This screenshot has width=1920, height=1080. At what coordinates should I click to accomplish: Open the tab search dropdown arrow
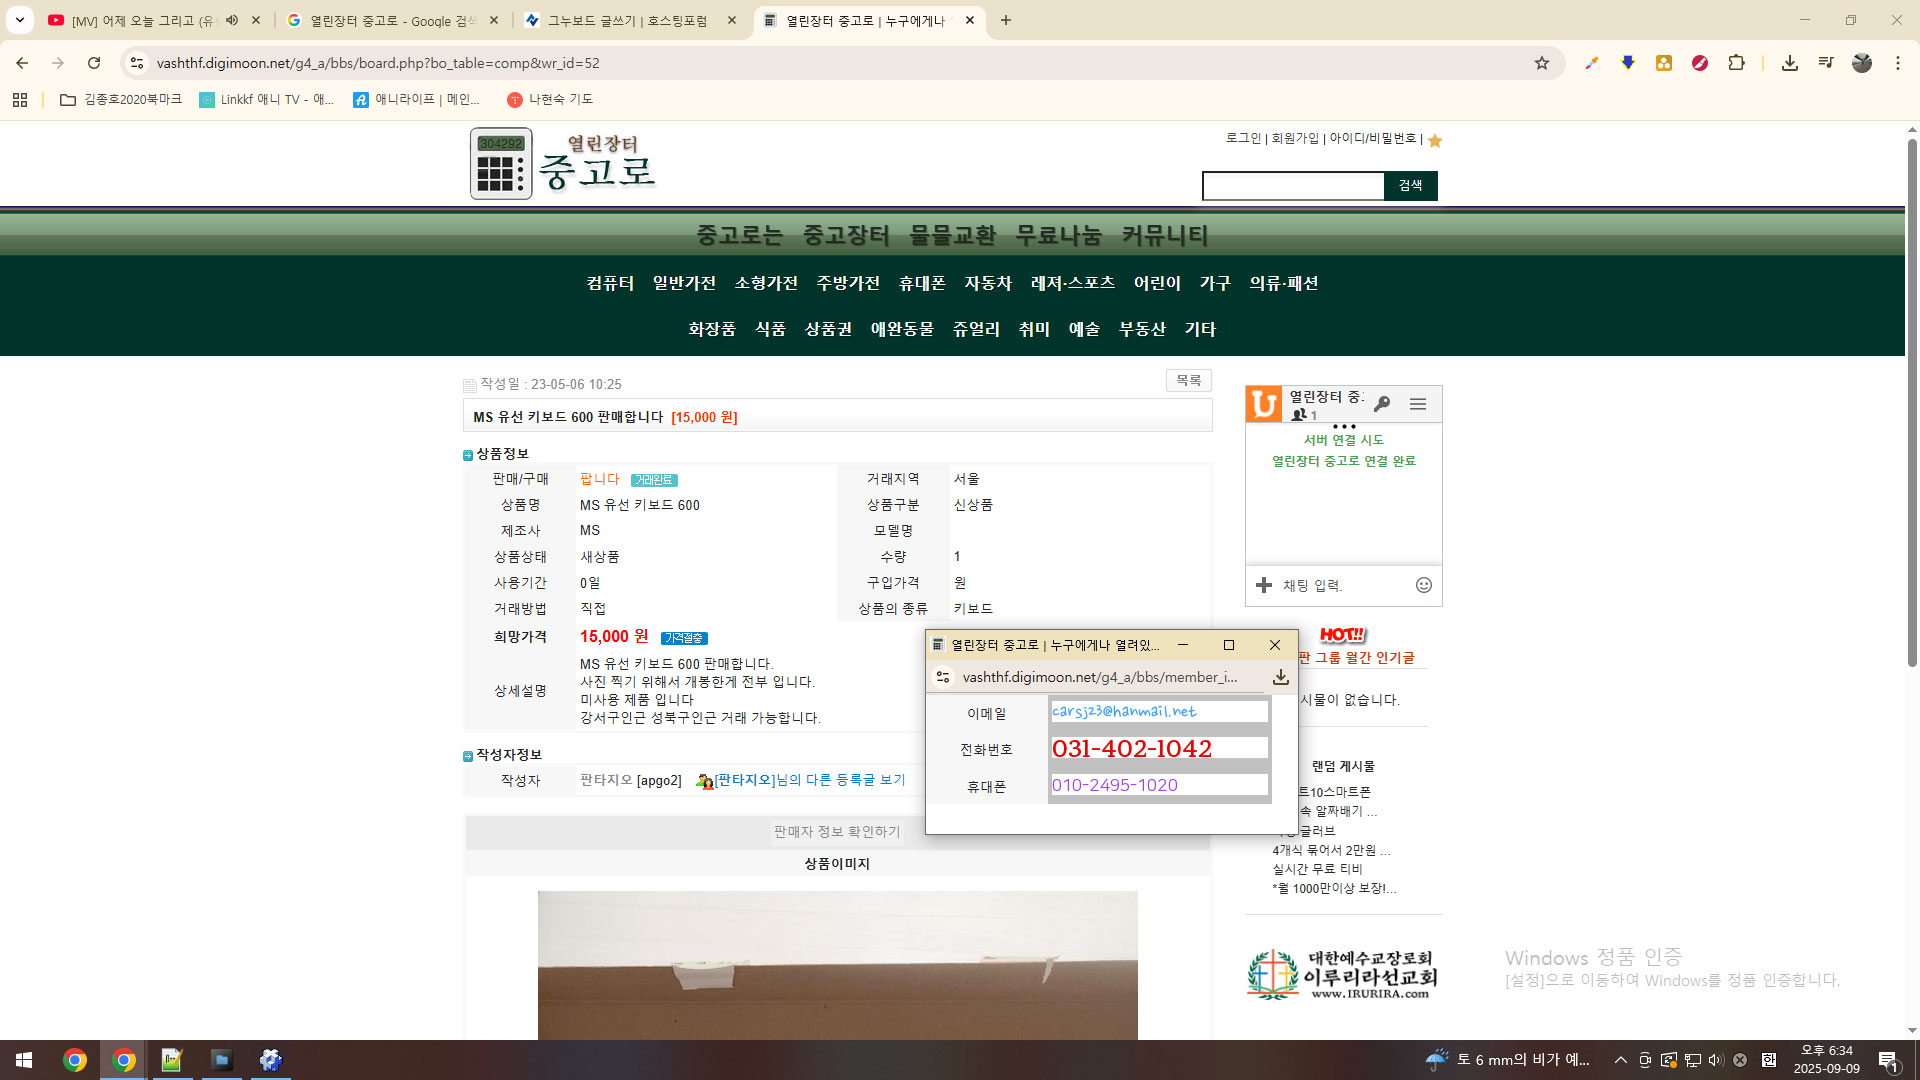(x=20, y=20)
